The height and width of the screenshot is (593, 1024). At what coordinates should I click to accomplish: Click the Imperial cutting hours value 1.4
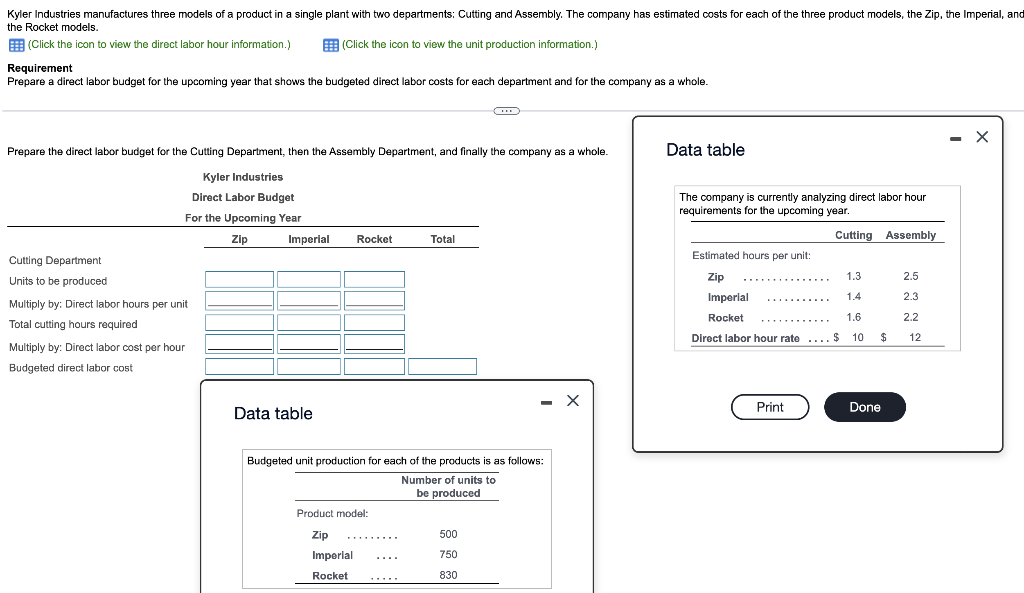(x=854, y=296)
